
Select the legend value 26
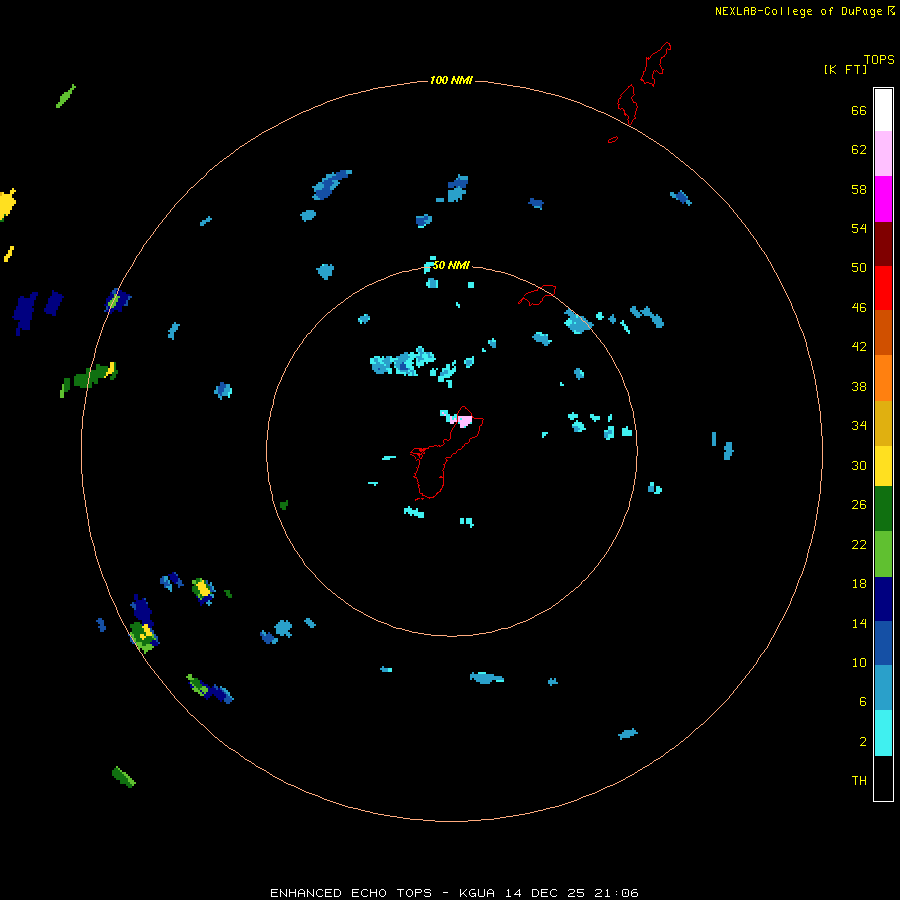(859, 505)
